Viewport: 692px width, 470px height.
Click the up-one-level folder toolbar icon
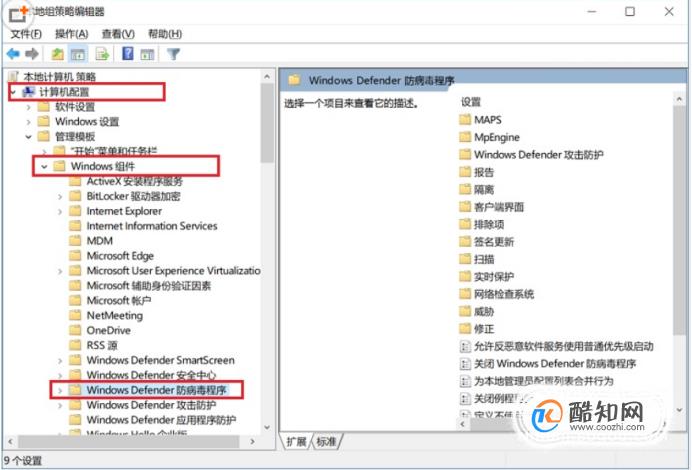click(x=57, y=54)
